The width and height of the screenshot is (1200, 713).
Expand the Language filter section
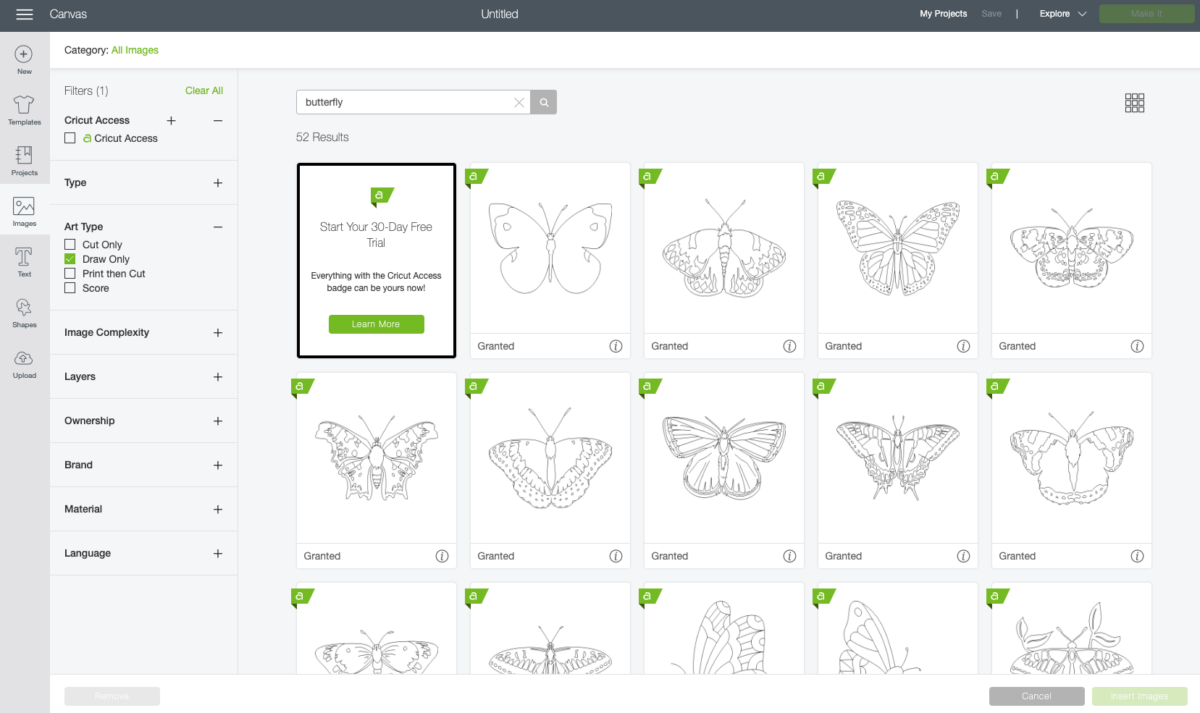(x=218, y=553)
